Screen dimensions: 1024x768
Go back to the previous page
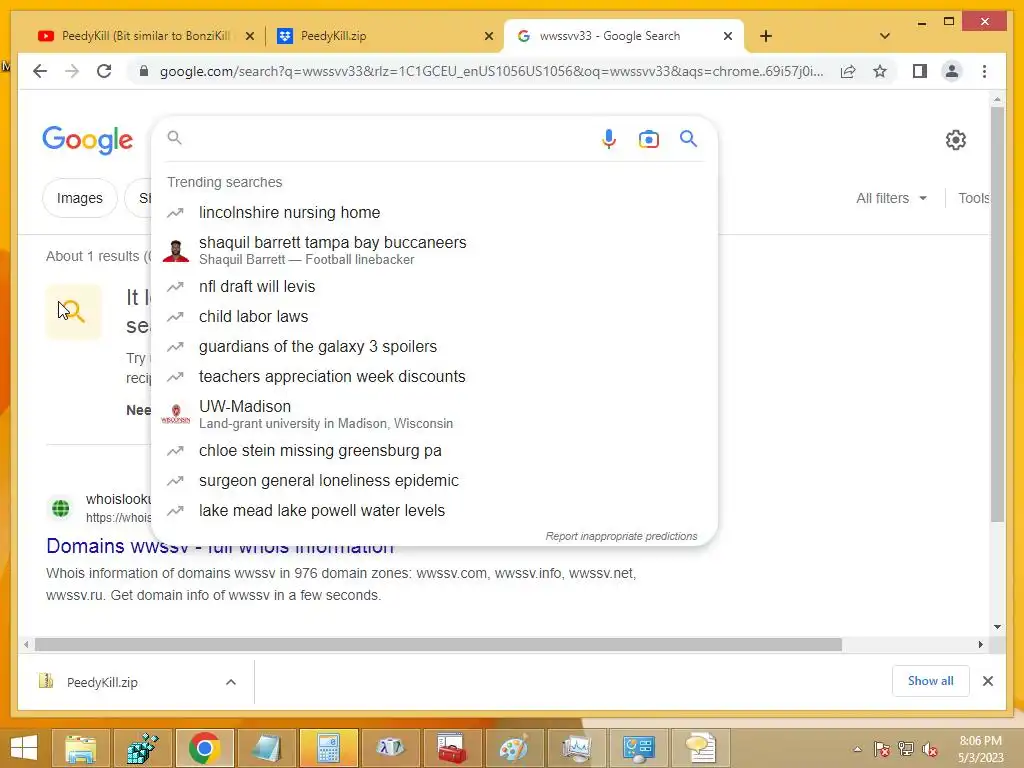pos(40,71)
